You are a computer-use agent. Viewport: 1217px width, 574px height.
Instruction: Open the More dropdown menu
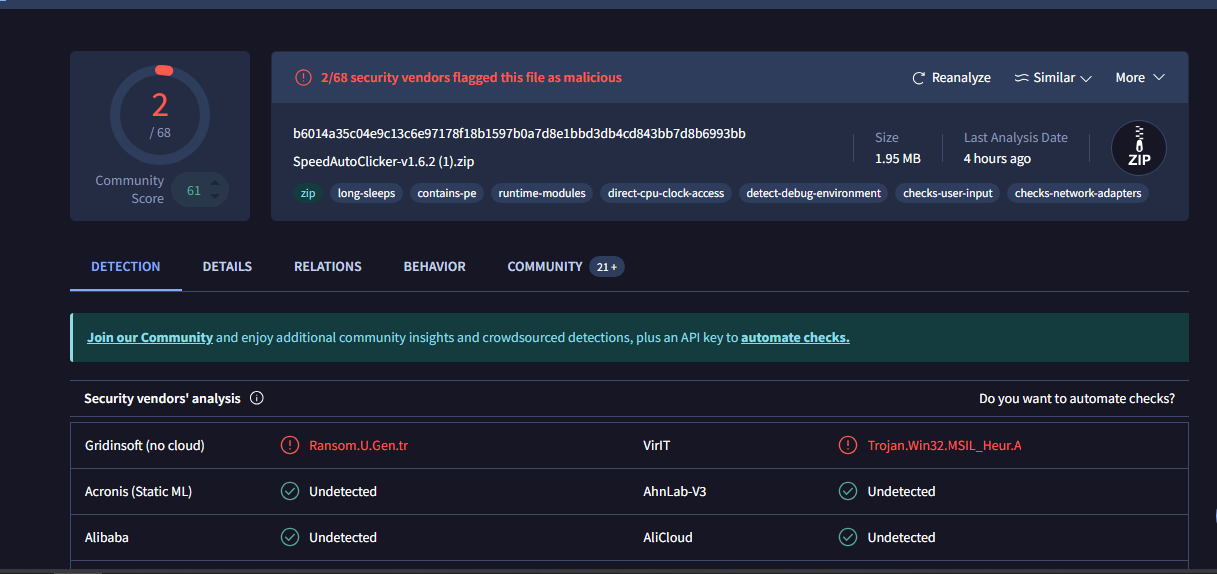pyautogui.click(x=1140, y=78)
